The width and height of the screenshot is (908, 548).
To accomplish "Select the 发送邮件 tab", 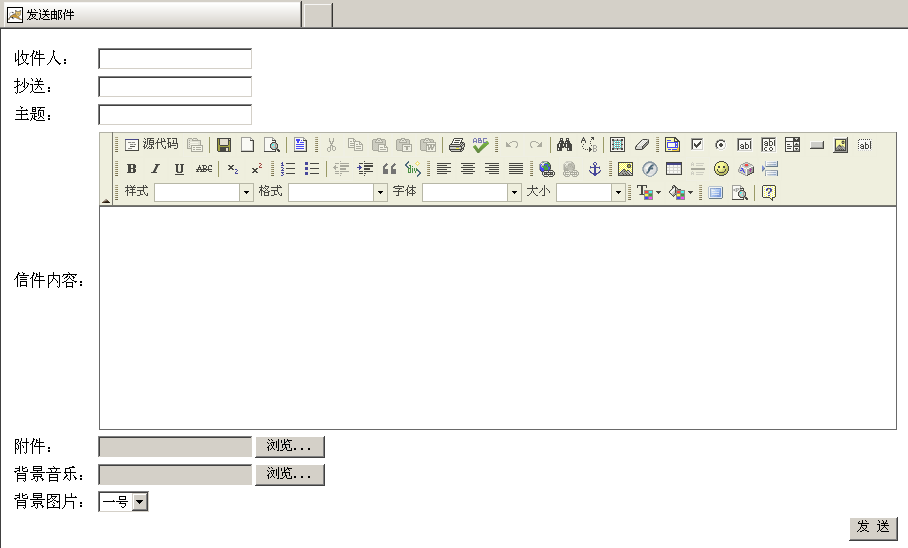I will 150,14.
